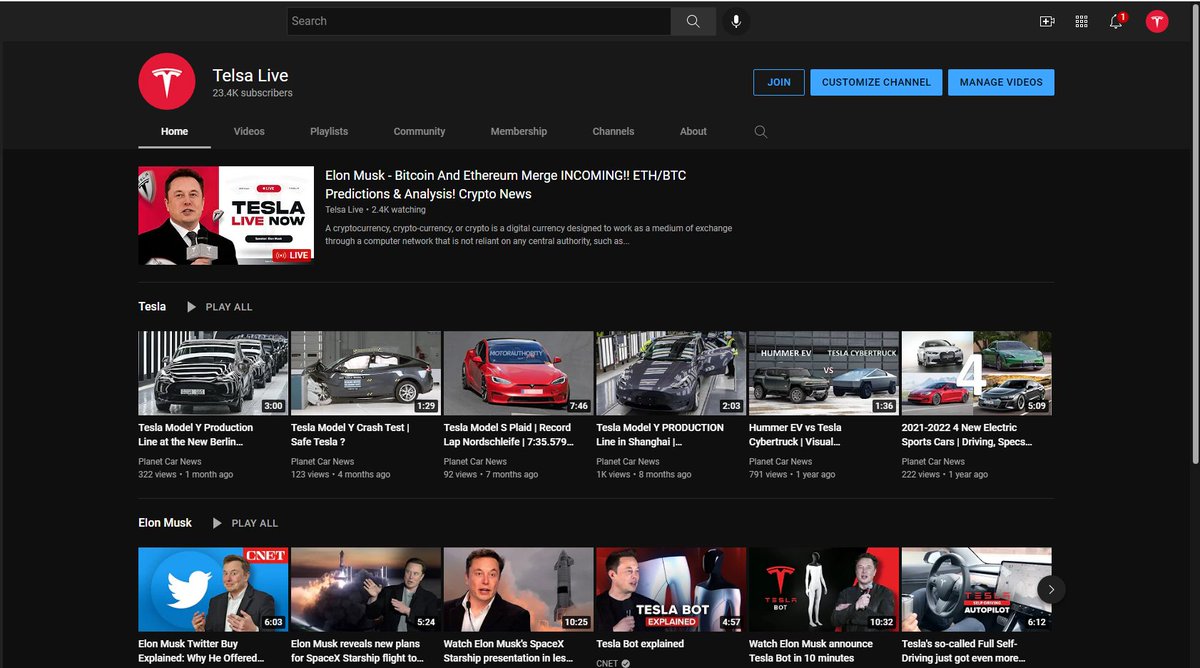1200x668 pixels.
Task: Click the search magnifier button
Action: [x=693, y=21]
